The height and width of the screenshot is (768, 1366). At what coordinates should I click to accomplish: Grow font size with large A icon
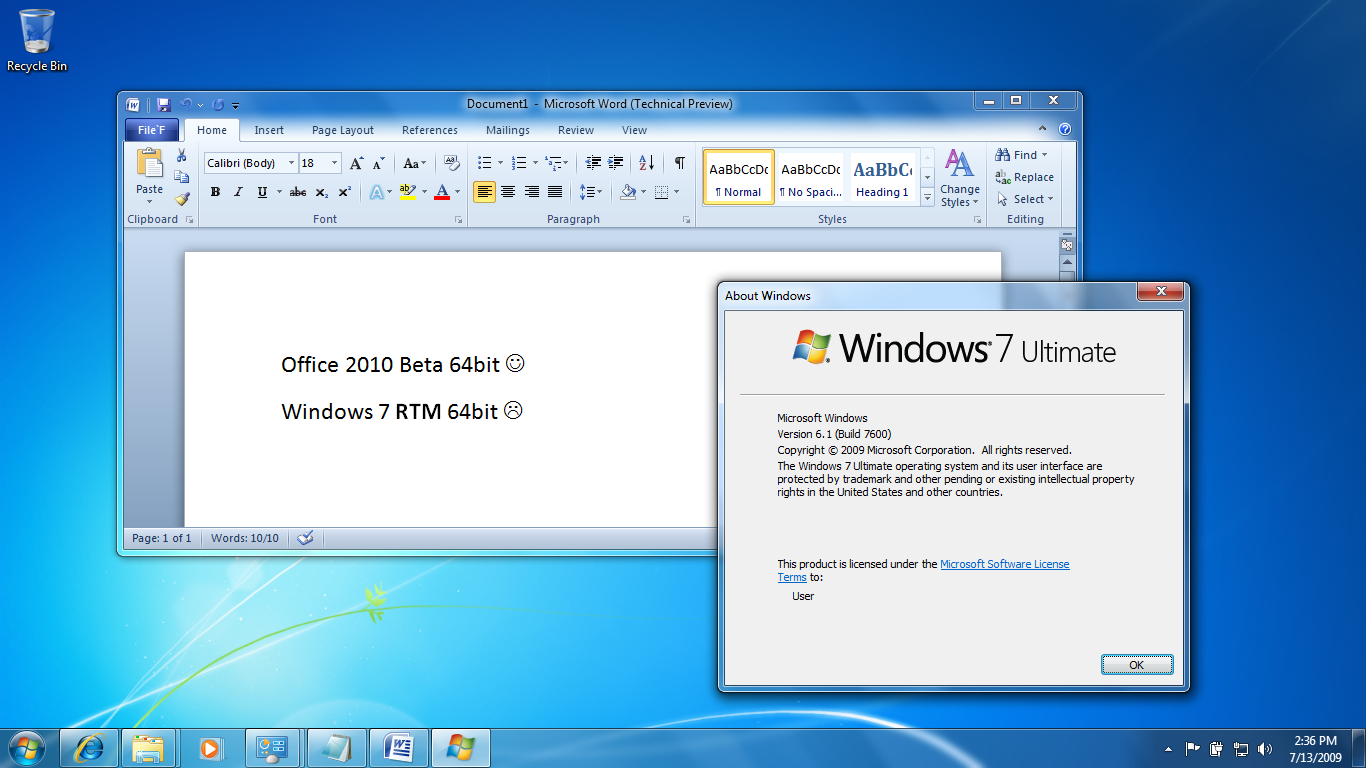[356, 163]
